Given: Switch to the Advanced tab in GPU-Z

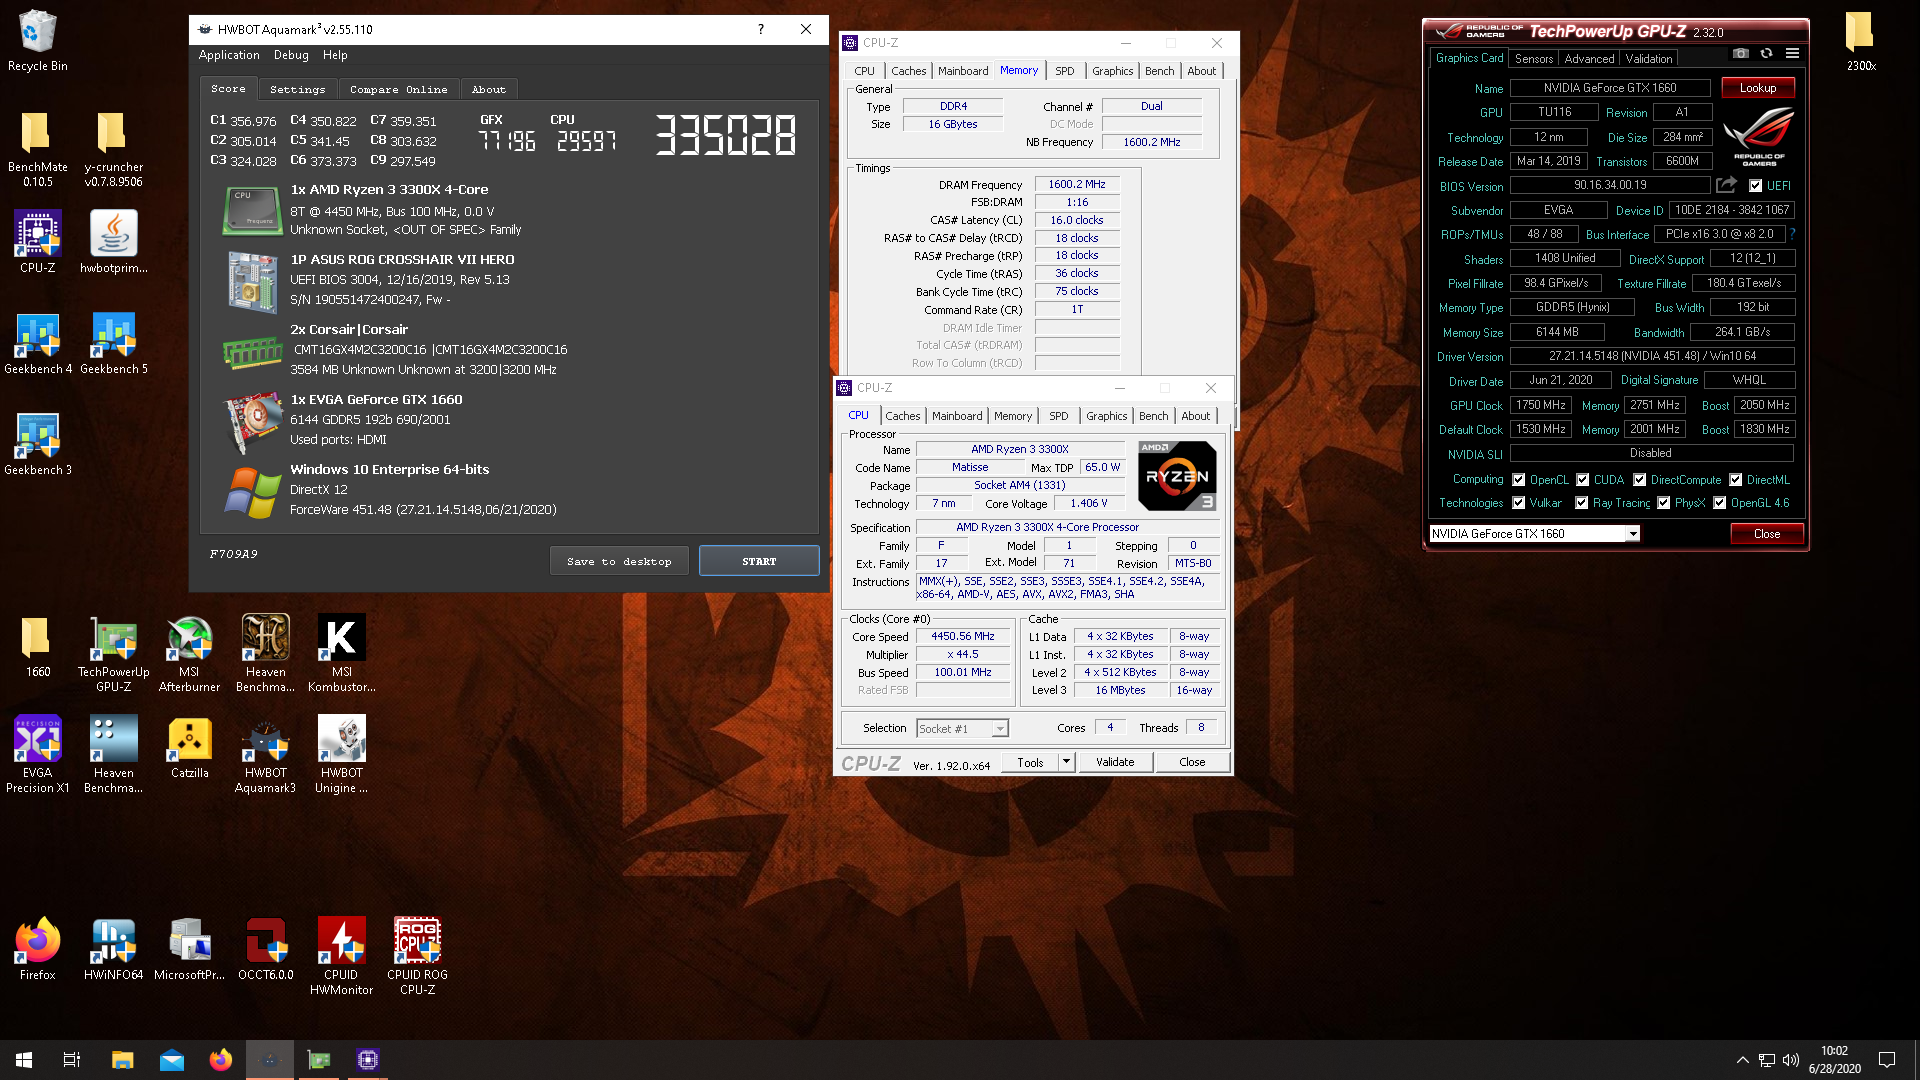Looking at the screenshot, I should (x=1589, y=59).
